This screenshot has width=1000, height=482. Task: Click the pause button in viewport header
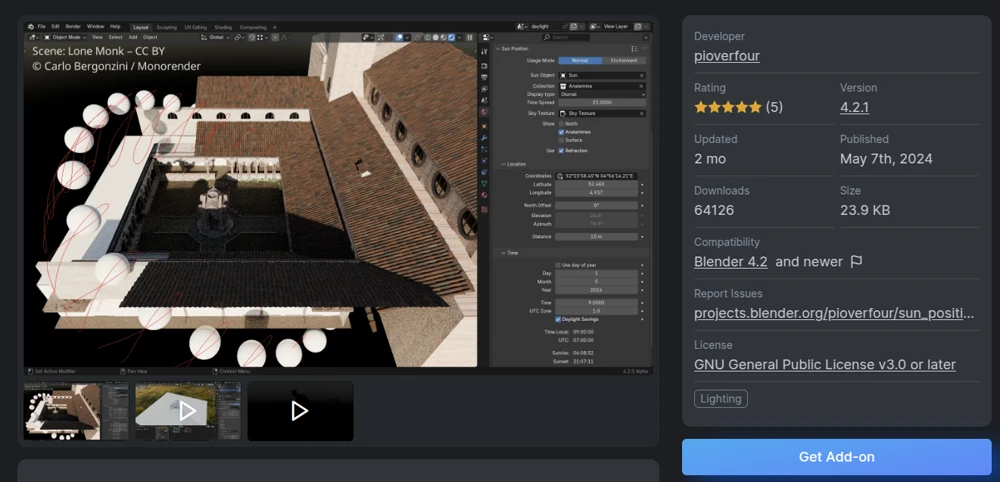click(x=470, y=38)
